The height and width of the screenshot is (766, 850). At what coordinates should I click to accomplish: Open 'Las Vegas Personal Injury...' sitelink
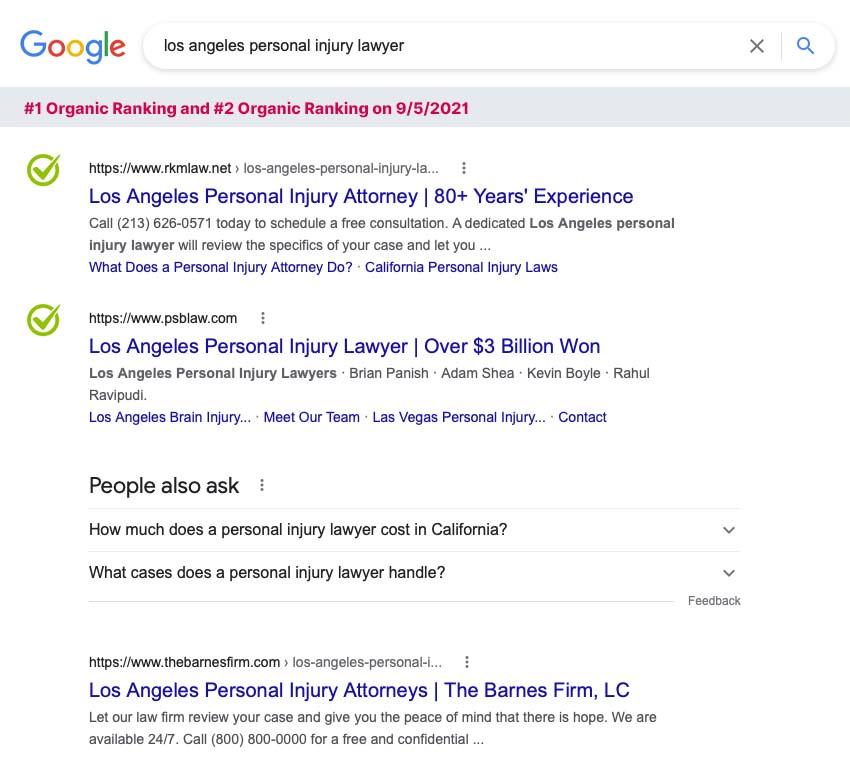point(459,417)
